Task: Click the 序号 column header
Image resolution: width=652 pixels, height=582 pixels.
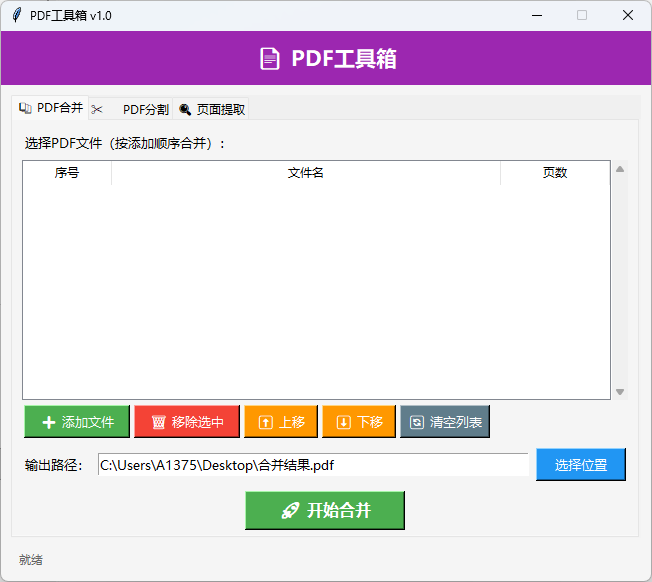Action: pos(67,173)
